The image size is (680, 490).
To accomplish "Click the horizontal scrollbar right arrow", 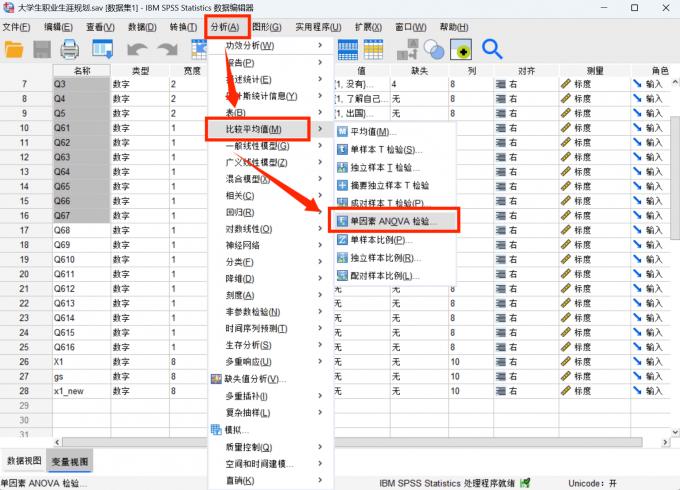I will (665, 442).
